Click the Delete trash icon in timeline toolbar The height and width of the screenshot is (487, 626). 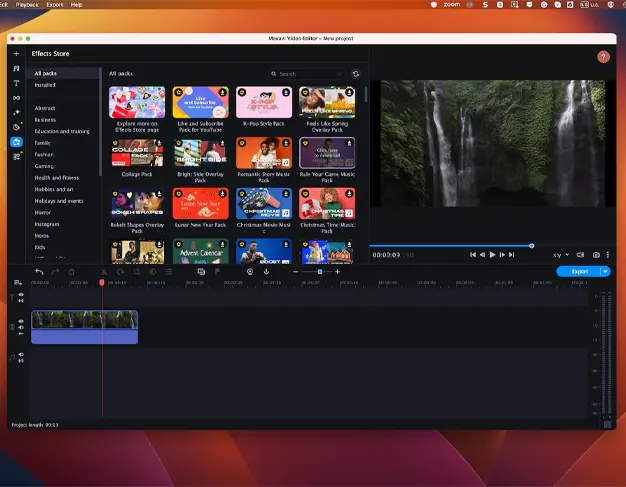point(71,272)
